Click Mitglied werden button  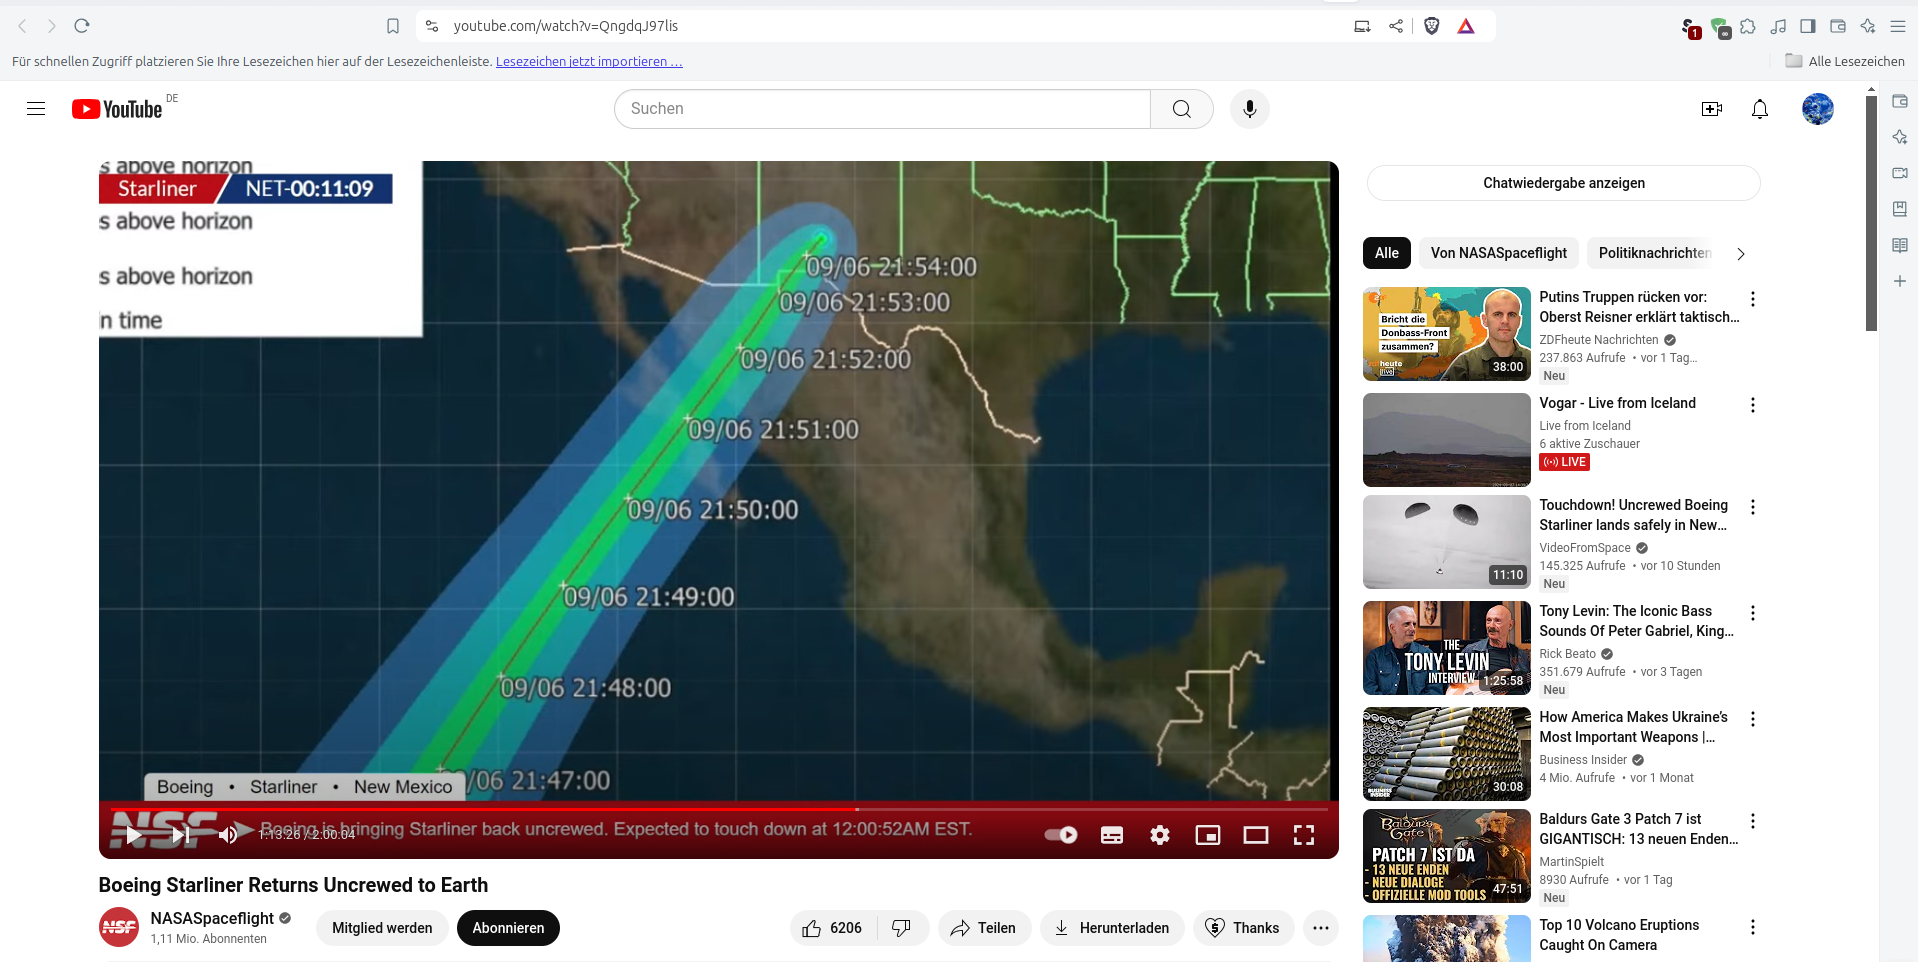pos(382,928)
